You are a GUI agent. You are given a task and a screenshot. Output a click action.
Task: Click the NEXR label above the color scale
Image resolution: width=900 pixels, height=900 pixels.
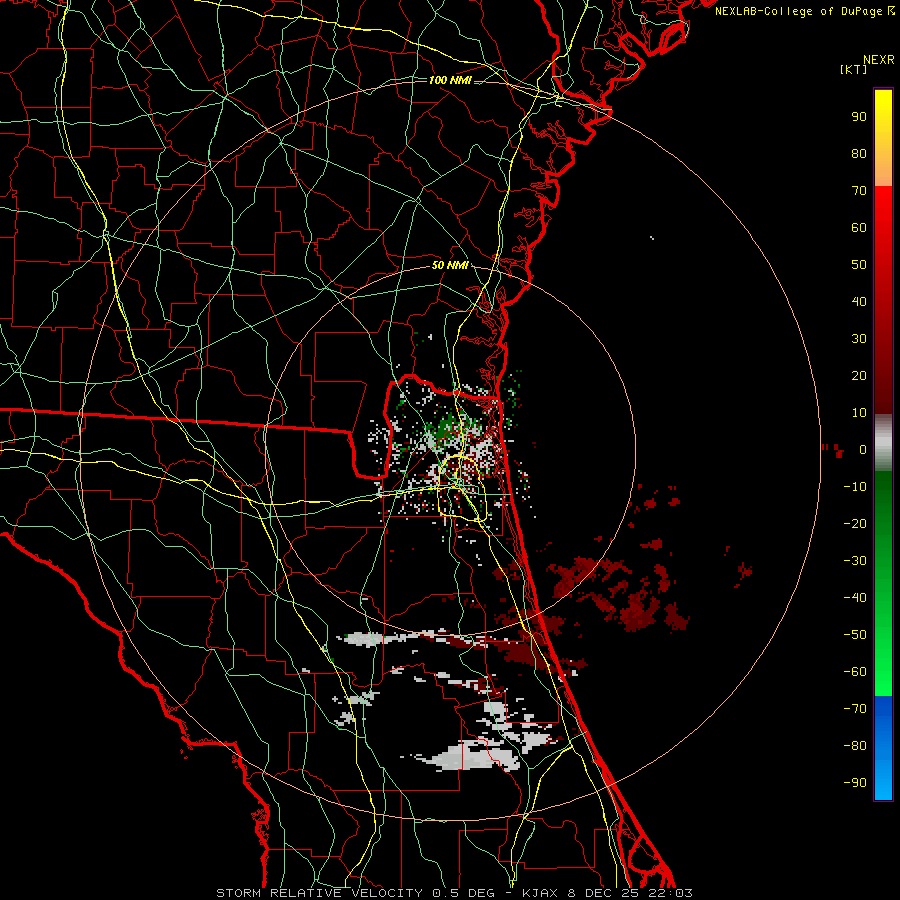[879, 60]
